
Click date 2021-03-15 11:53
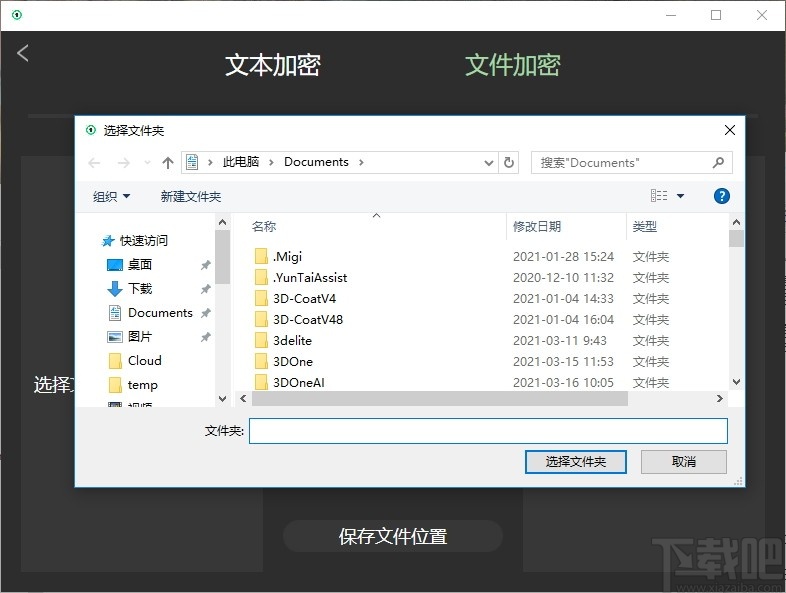(x=563, y=362)
